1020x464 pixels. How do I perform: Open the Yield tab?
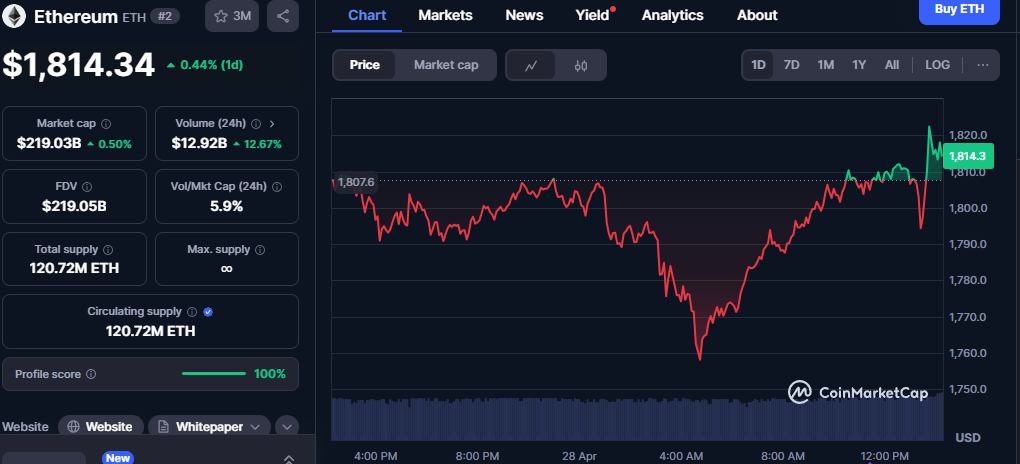click(x=593, y=15)
